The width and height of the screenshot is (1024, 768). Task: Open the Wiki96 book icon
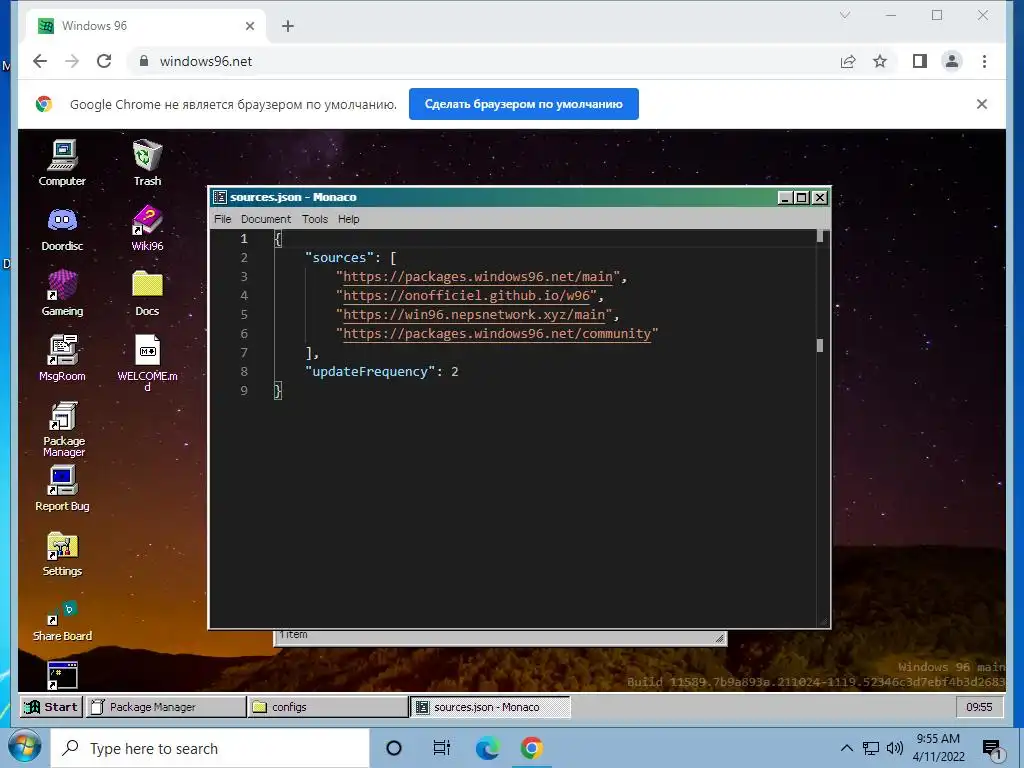point(147,228)
